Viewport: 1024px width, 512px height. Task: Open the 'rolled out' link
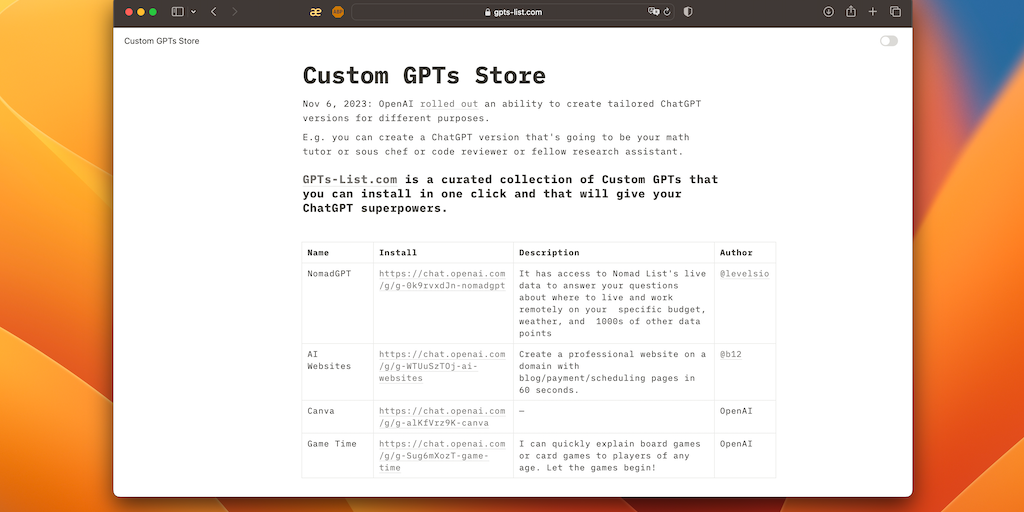449,104
